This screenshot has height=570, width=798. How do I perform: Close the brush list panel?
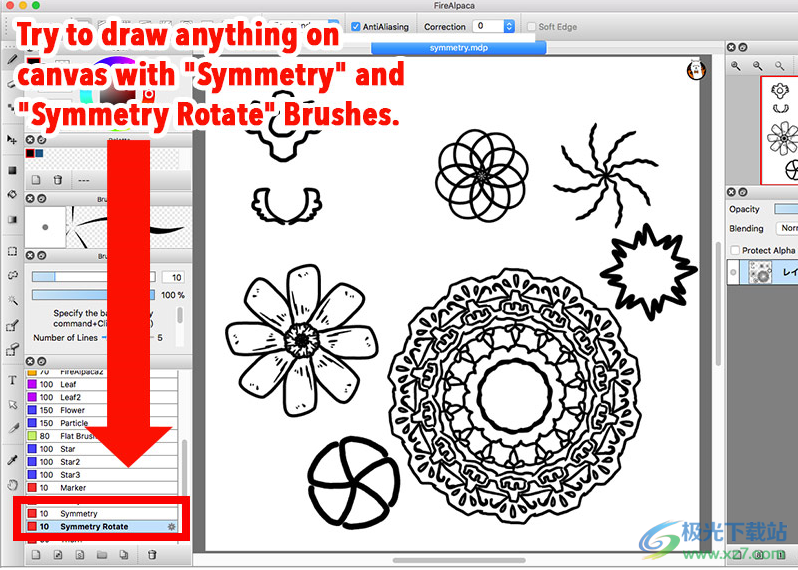pos(30,361)
